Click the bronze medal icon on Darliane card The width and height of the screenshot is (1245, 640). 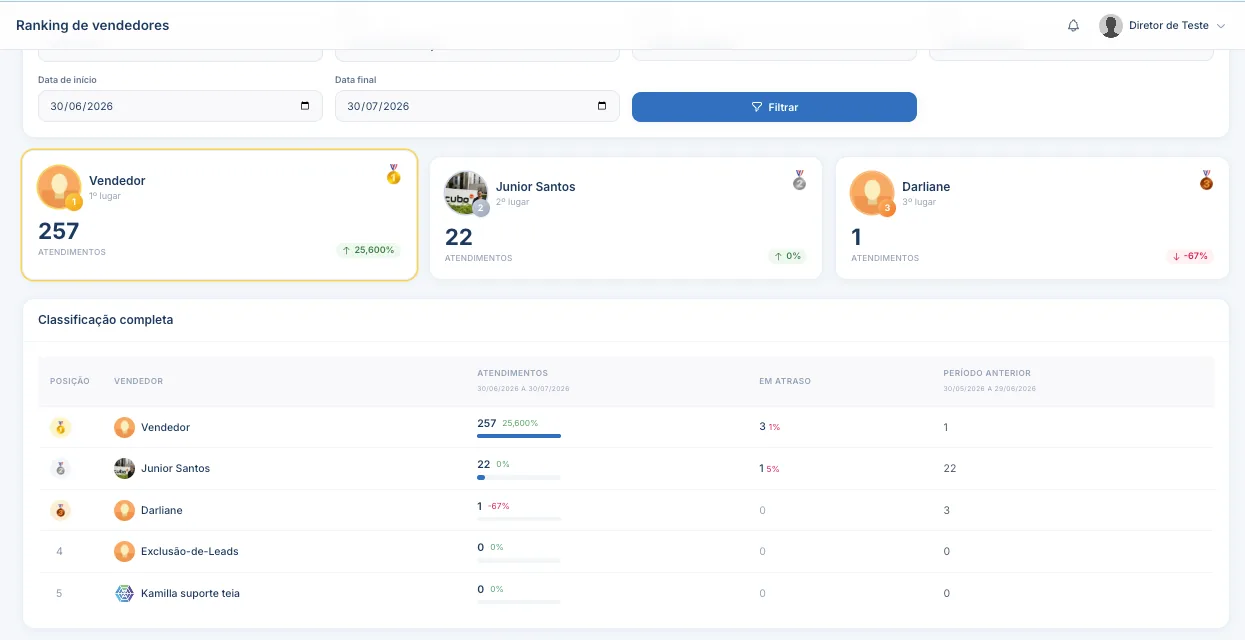click(1206, 180)
